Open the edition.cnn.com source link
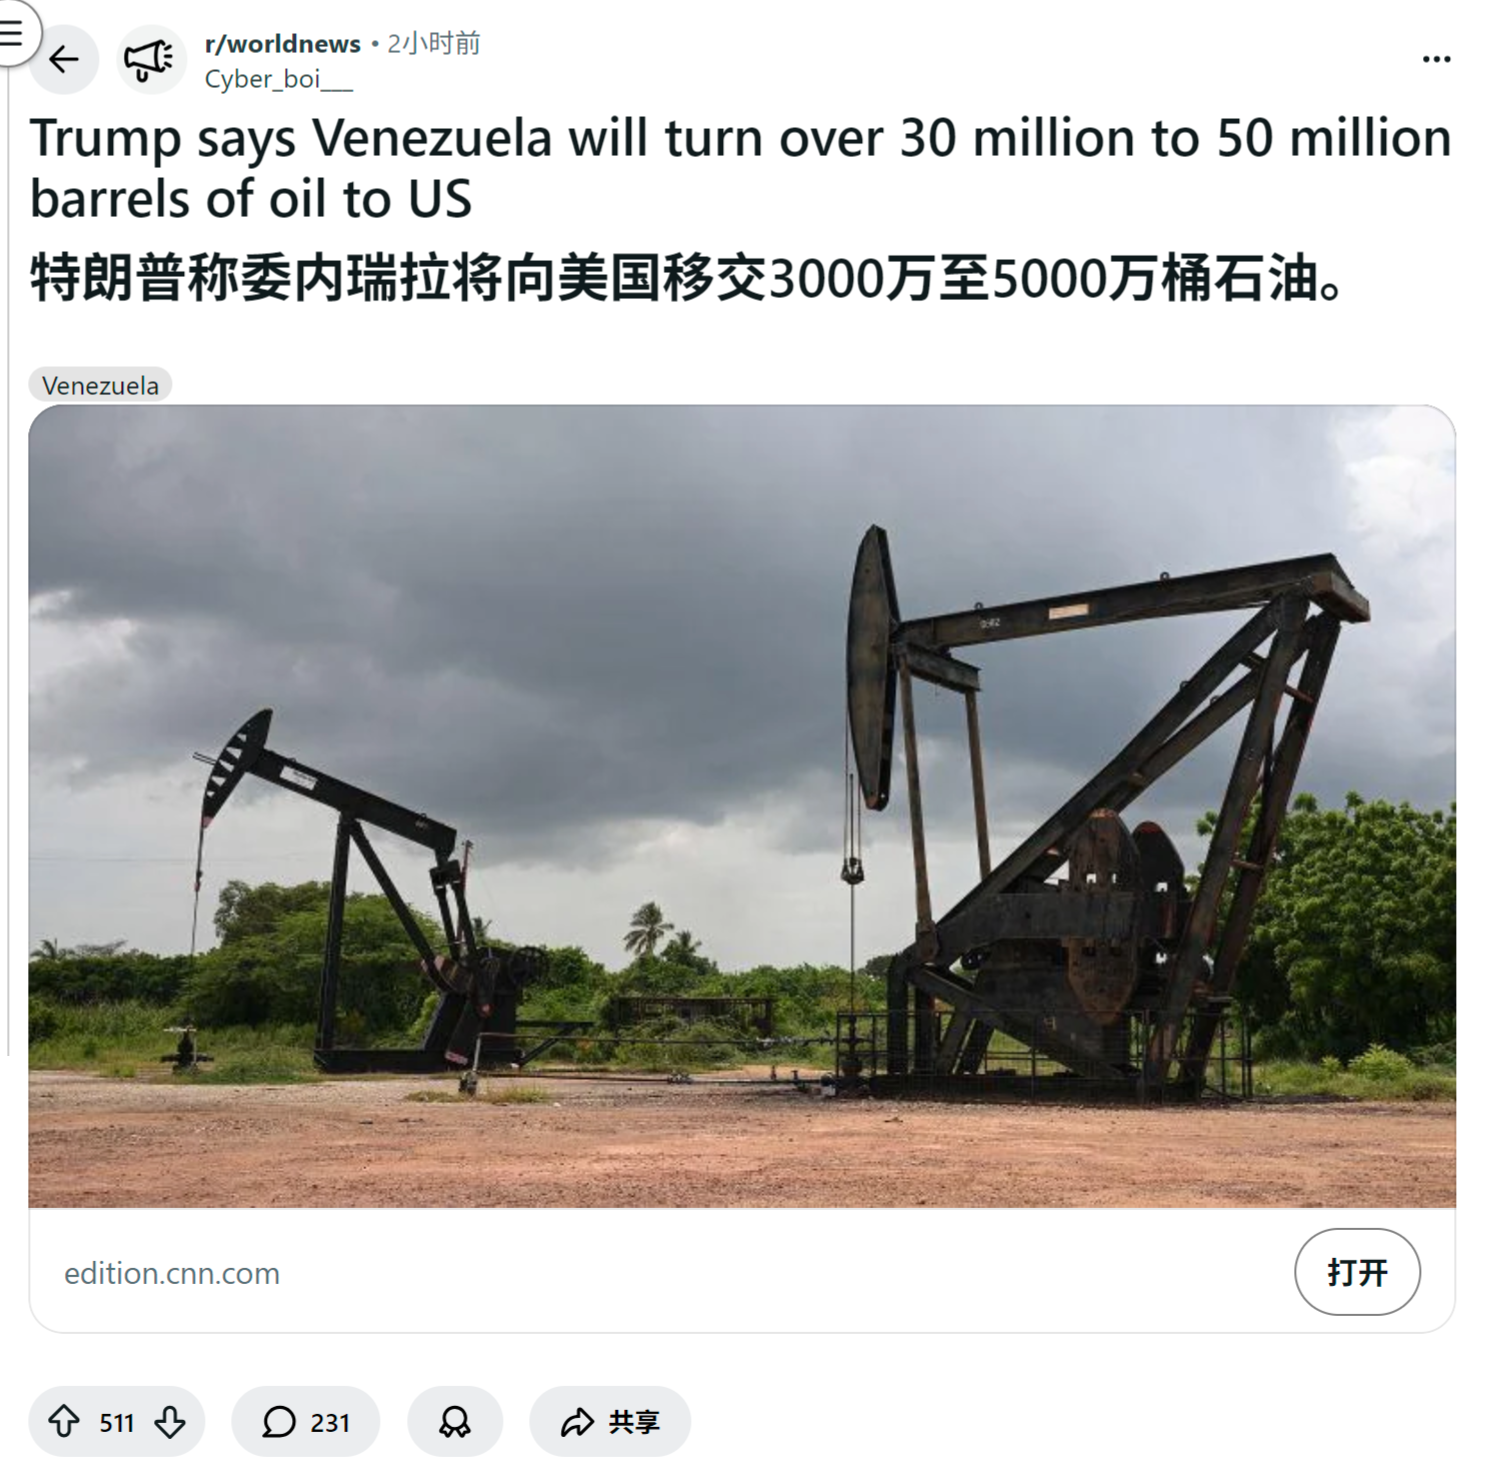 coord(172,1273)
